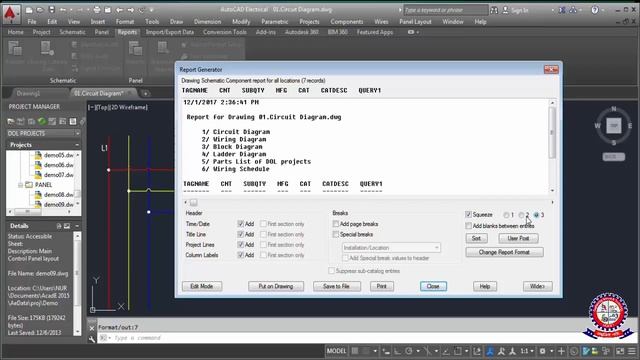
Task: Enable Special breaks checkbox
Action: (x=336, y=234)
